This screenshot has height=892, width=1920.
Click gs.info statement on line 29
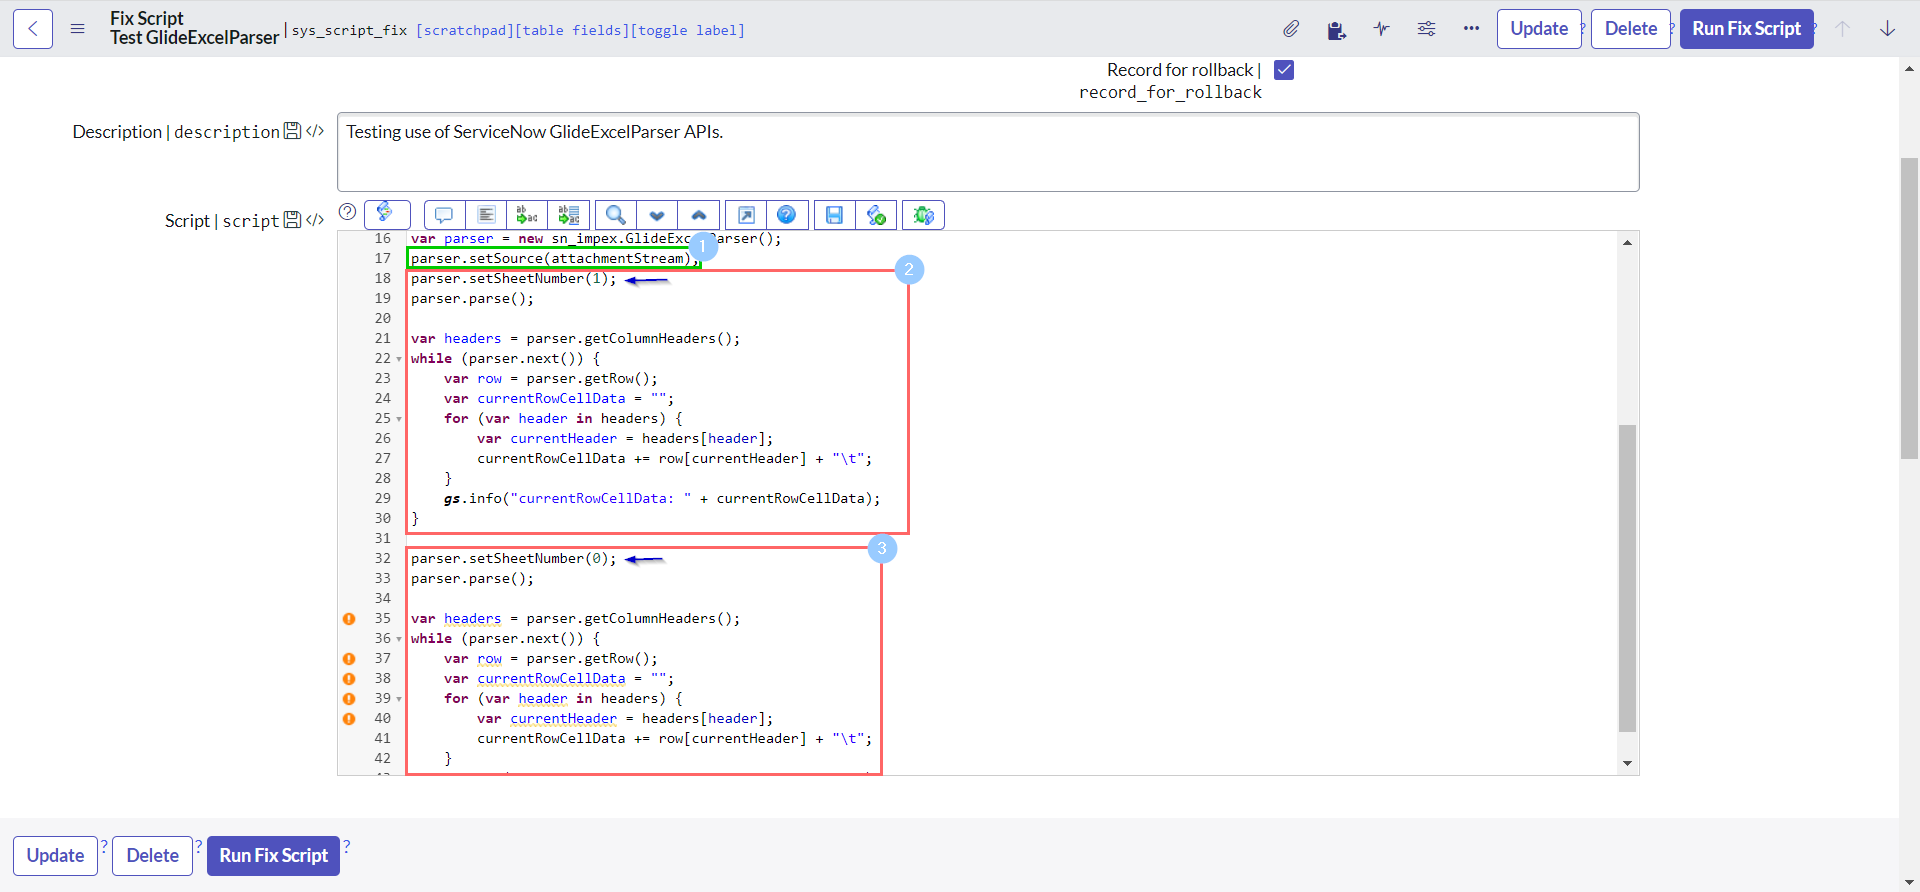pyautogui.click(x=662, y=499)
